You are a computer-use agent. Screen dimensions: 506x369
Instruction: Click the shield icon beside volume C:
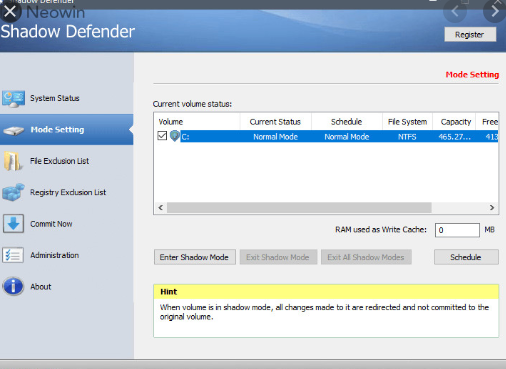click(x=175, y=136)
